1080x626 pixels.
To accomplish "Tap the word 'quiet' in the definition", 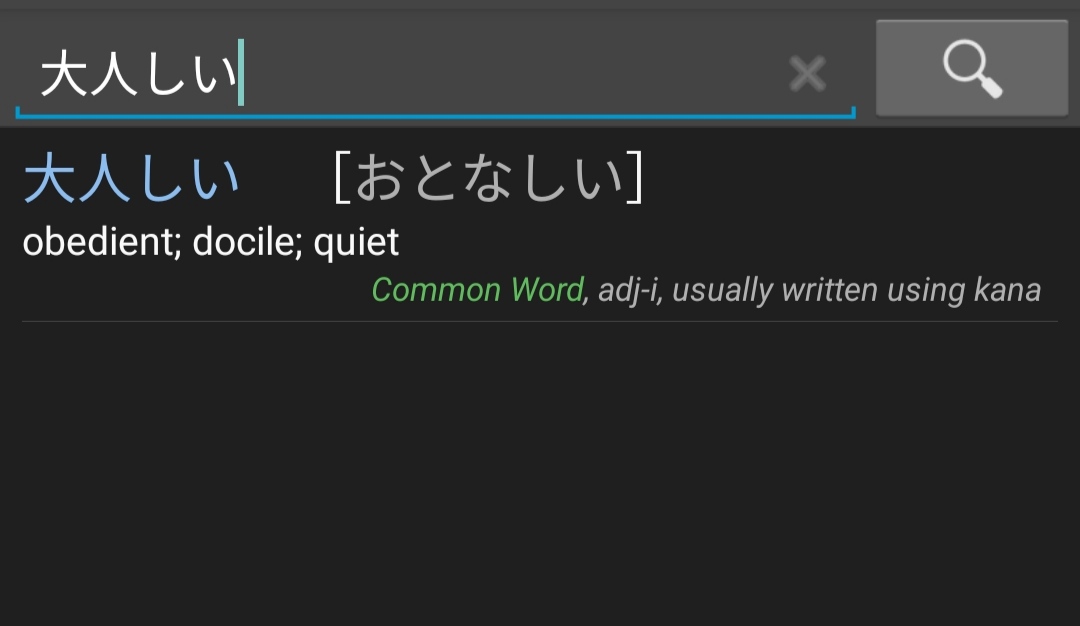I will 356,242.
